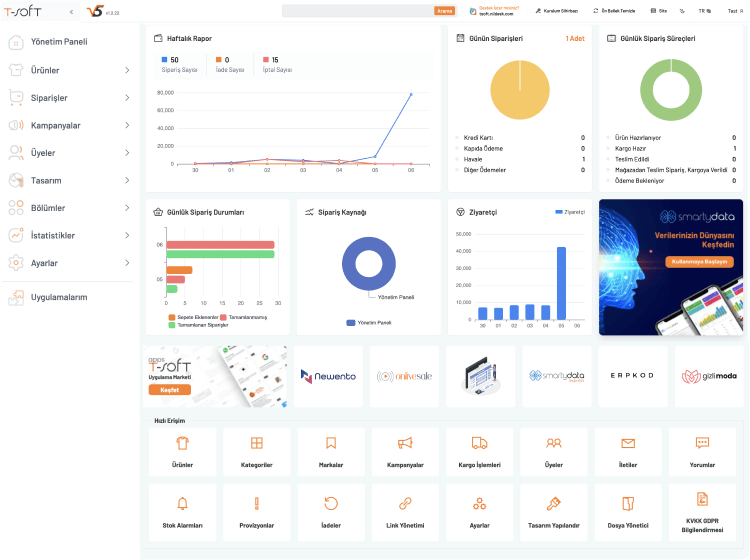The height and width of the screenshot is (560, 750).
Task: Click the top search input field
Action: 357,11
